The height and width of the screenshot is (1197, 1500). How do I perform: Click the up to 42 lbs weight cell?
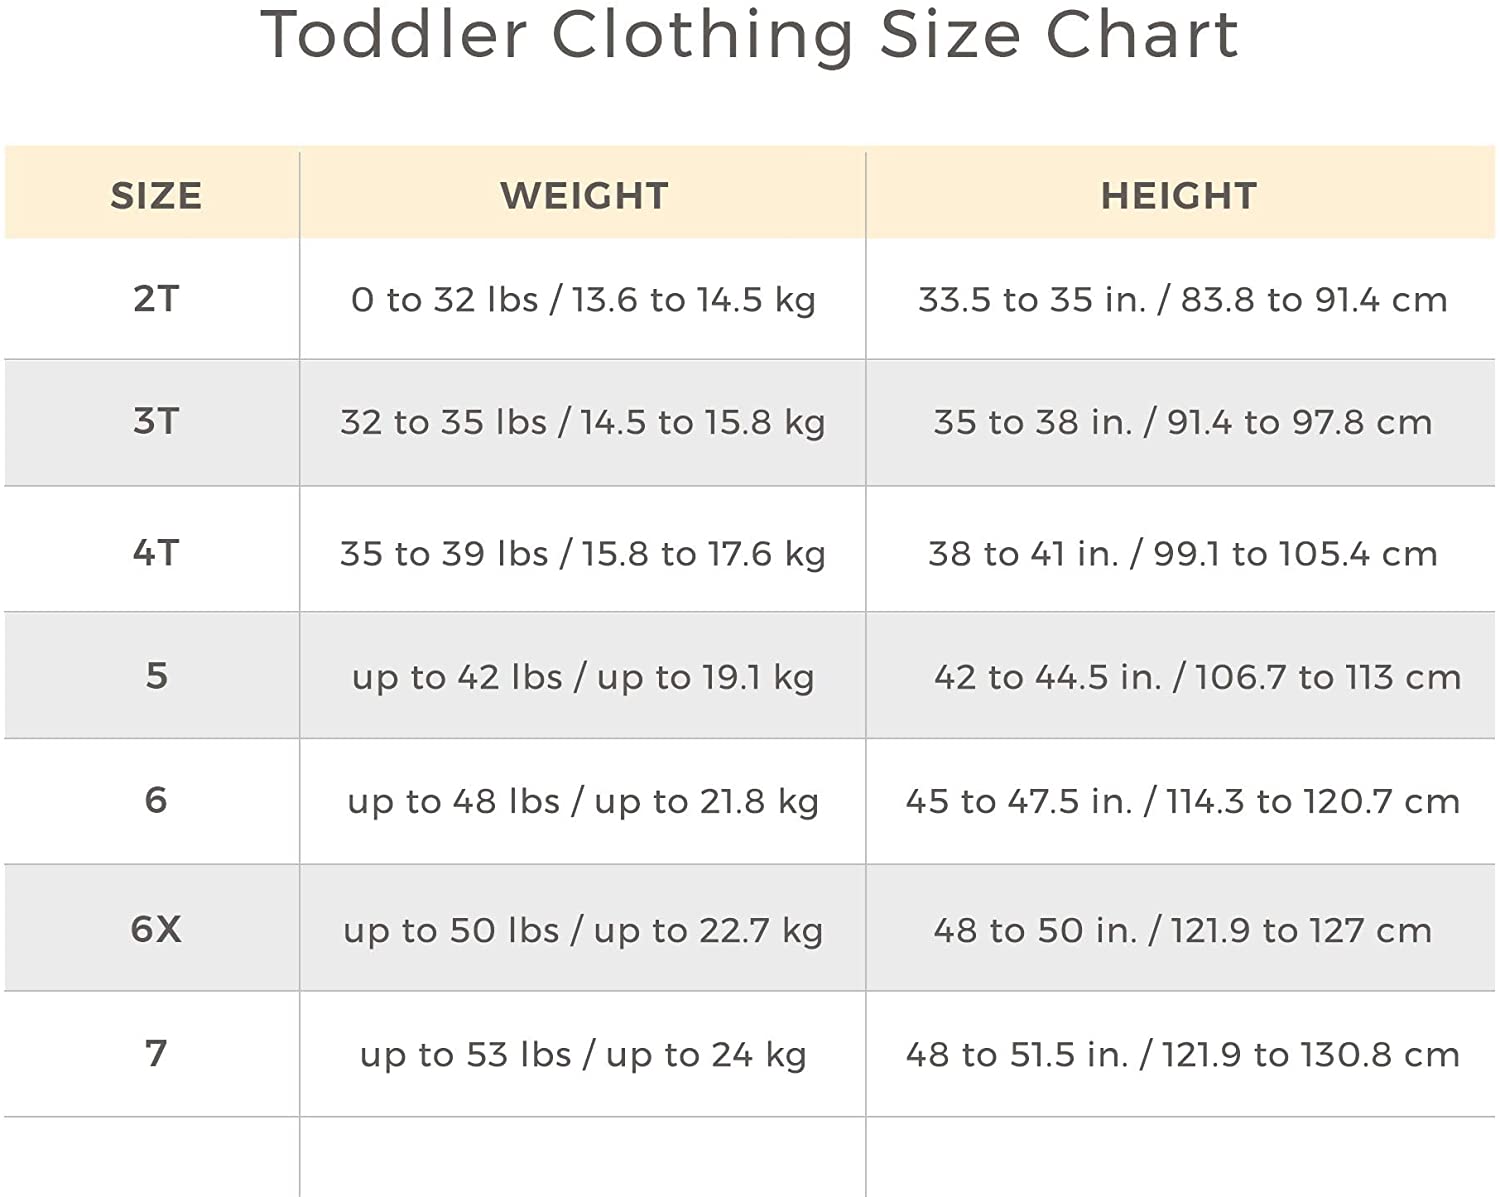[x=583, y=677]
